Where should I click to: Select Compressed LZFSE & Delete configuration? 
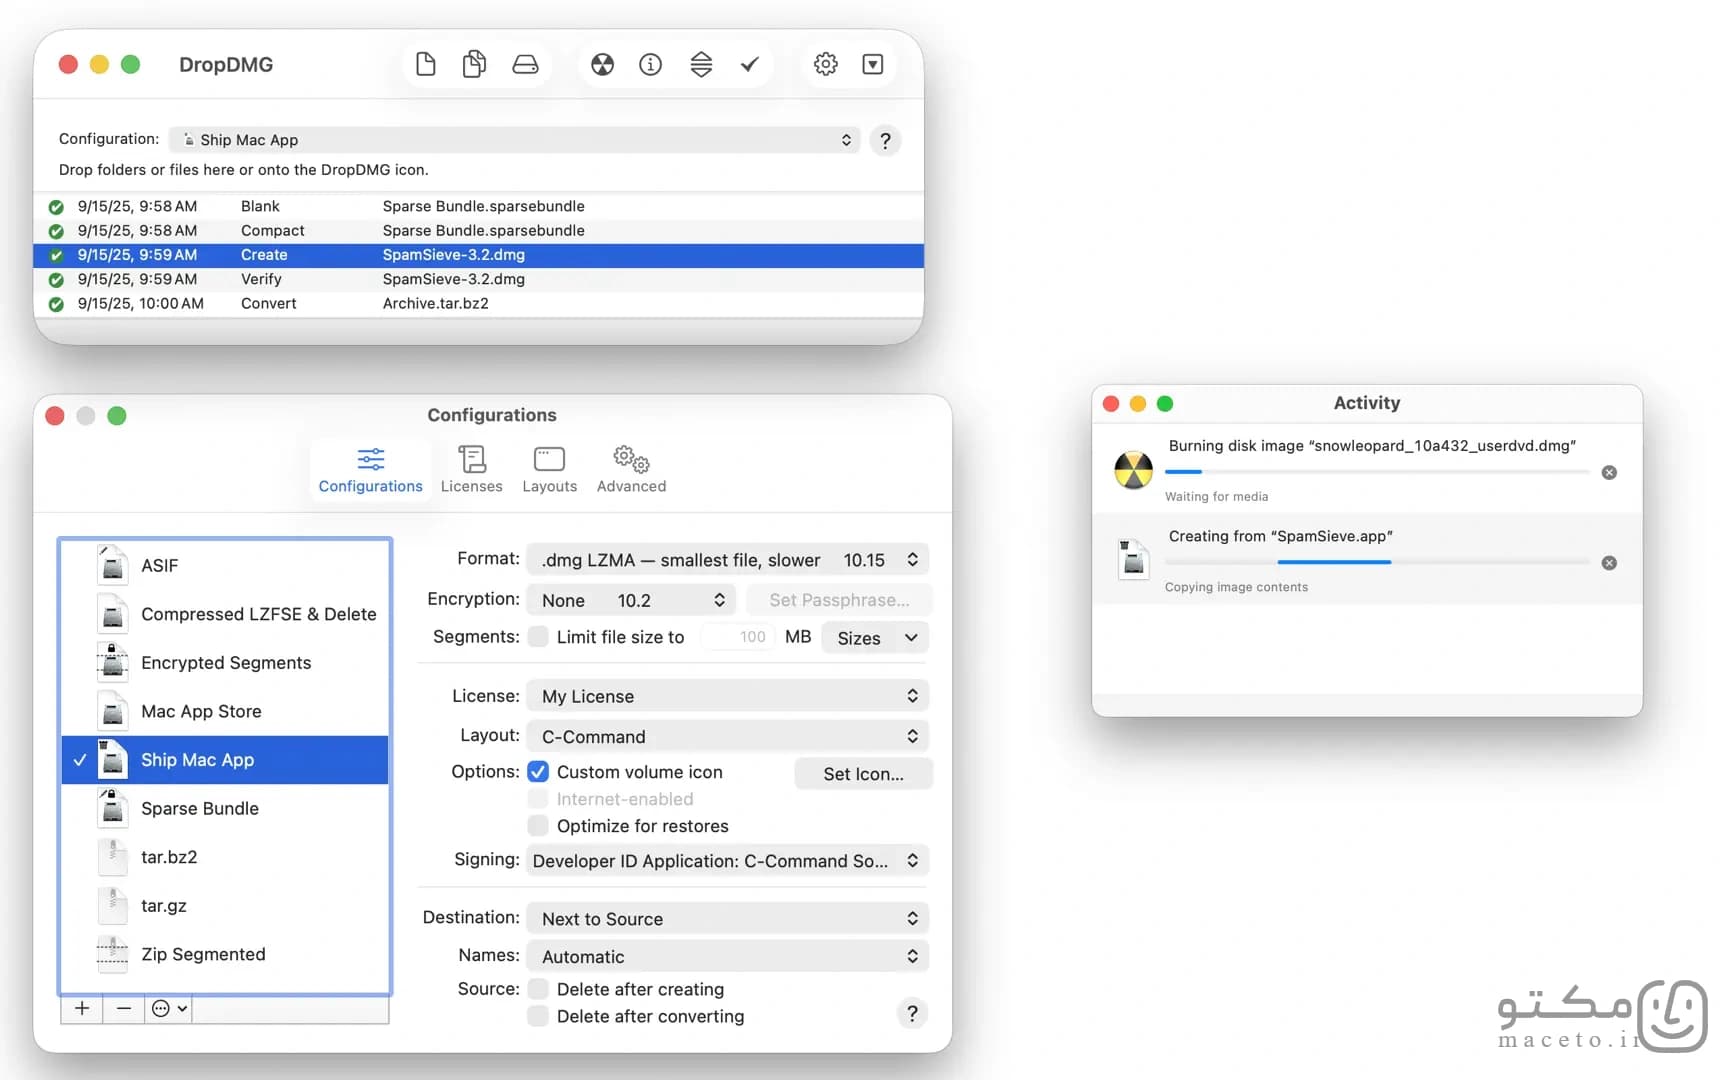point(224,614)
